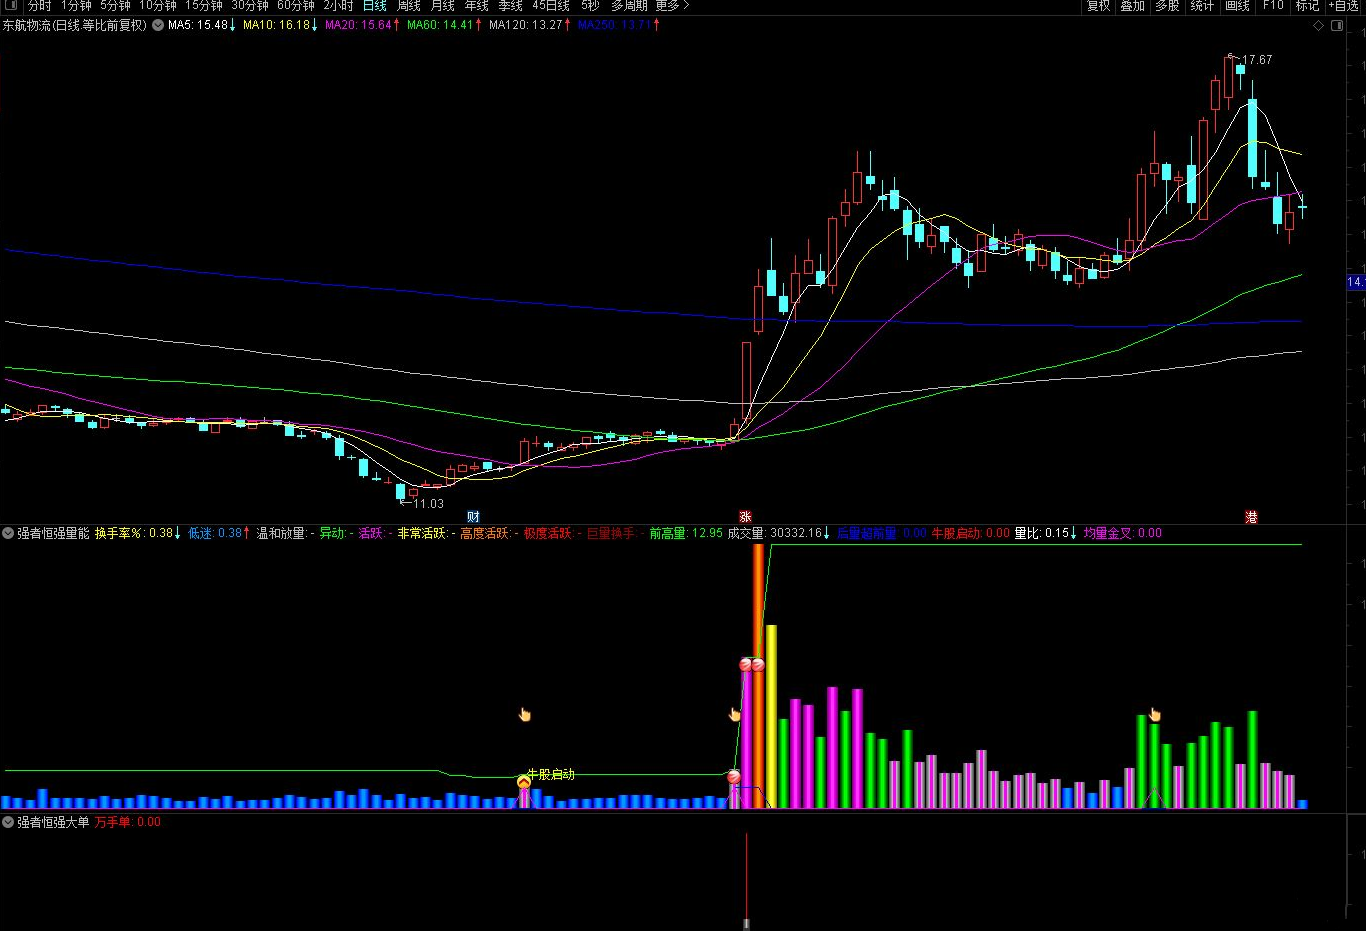Open the 统计 statistics button
Viewport: 1366px width, 931px height.
point(1202,6)
